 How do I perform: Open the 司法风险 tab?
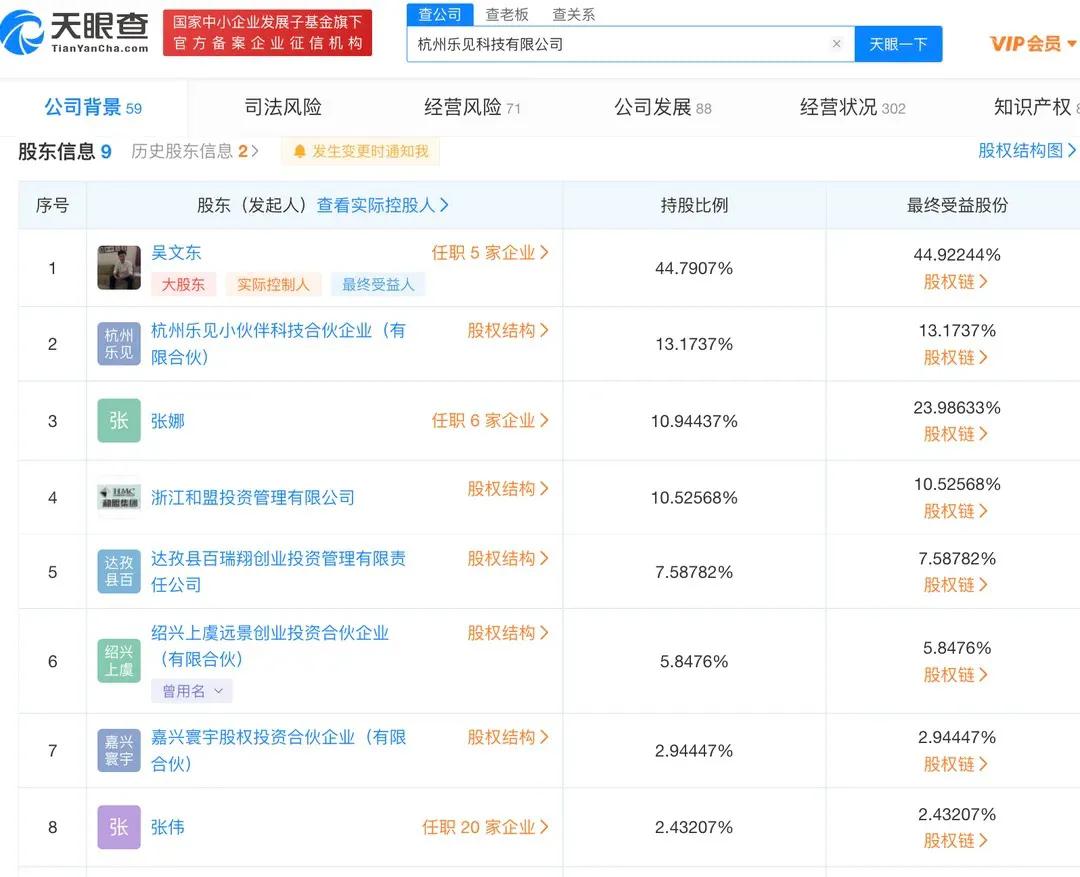[x=283, y=107]
